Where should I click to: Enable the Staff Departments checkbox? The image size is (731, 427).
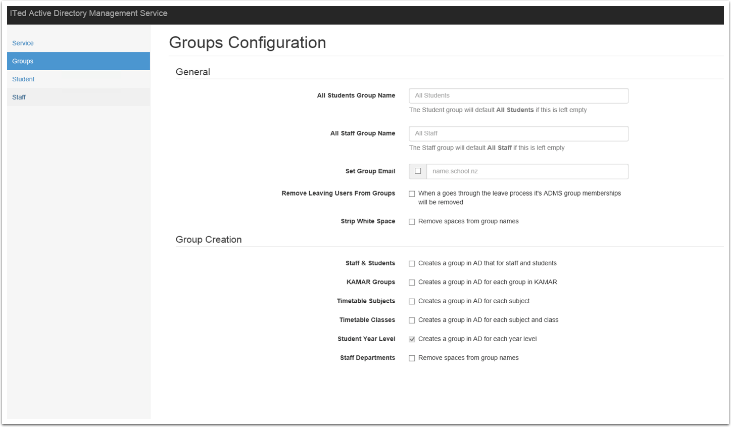click(412, 357)
